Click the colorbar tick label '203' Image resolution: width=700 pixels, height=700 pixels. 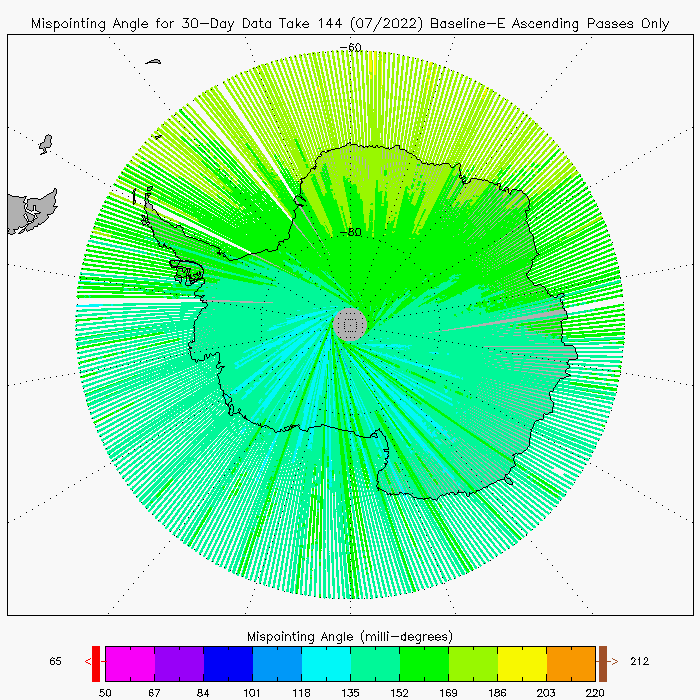pos(546,693)
